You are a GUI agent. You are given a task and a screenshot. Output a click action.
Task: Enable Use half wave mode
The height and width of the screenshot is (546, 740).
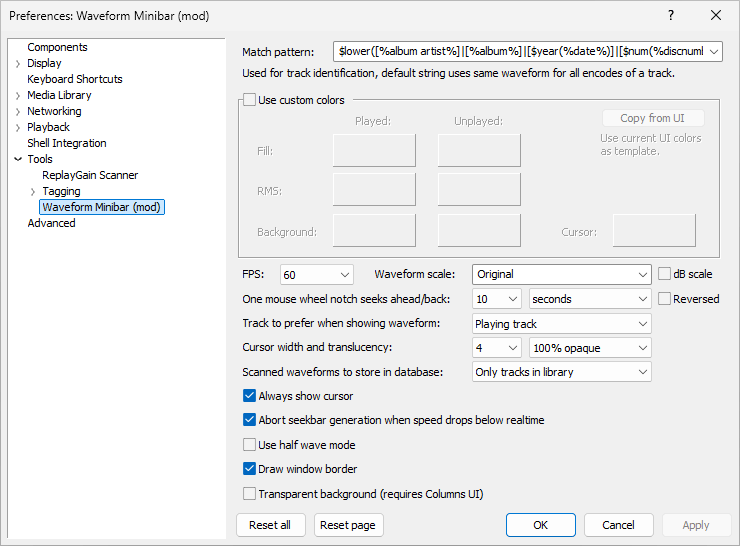coord(250,445)
